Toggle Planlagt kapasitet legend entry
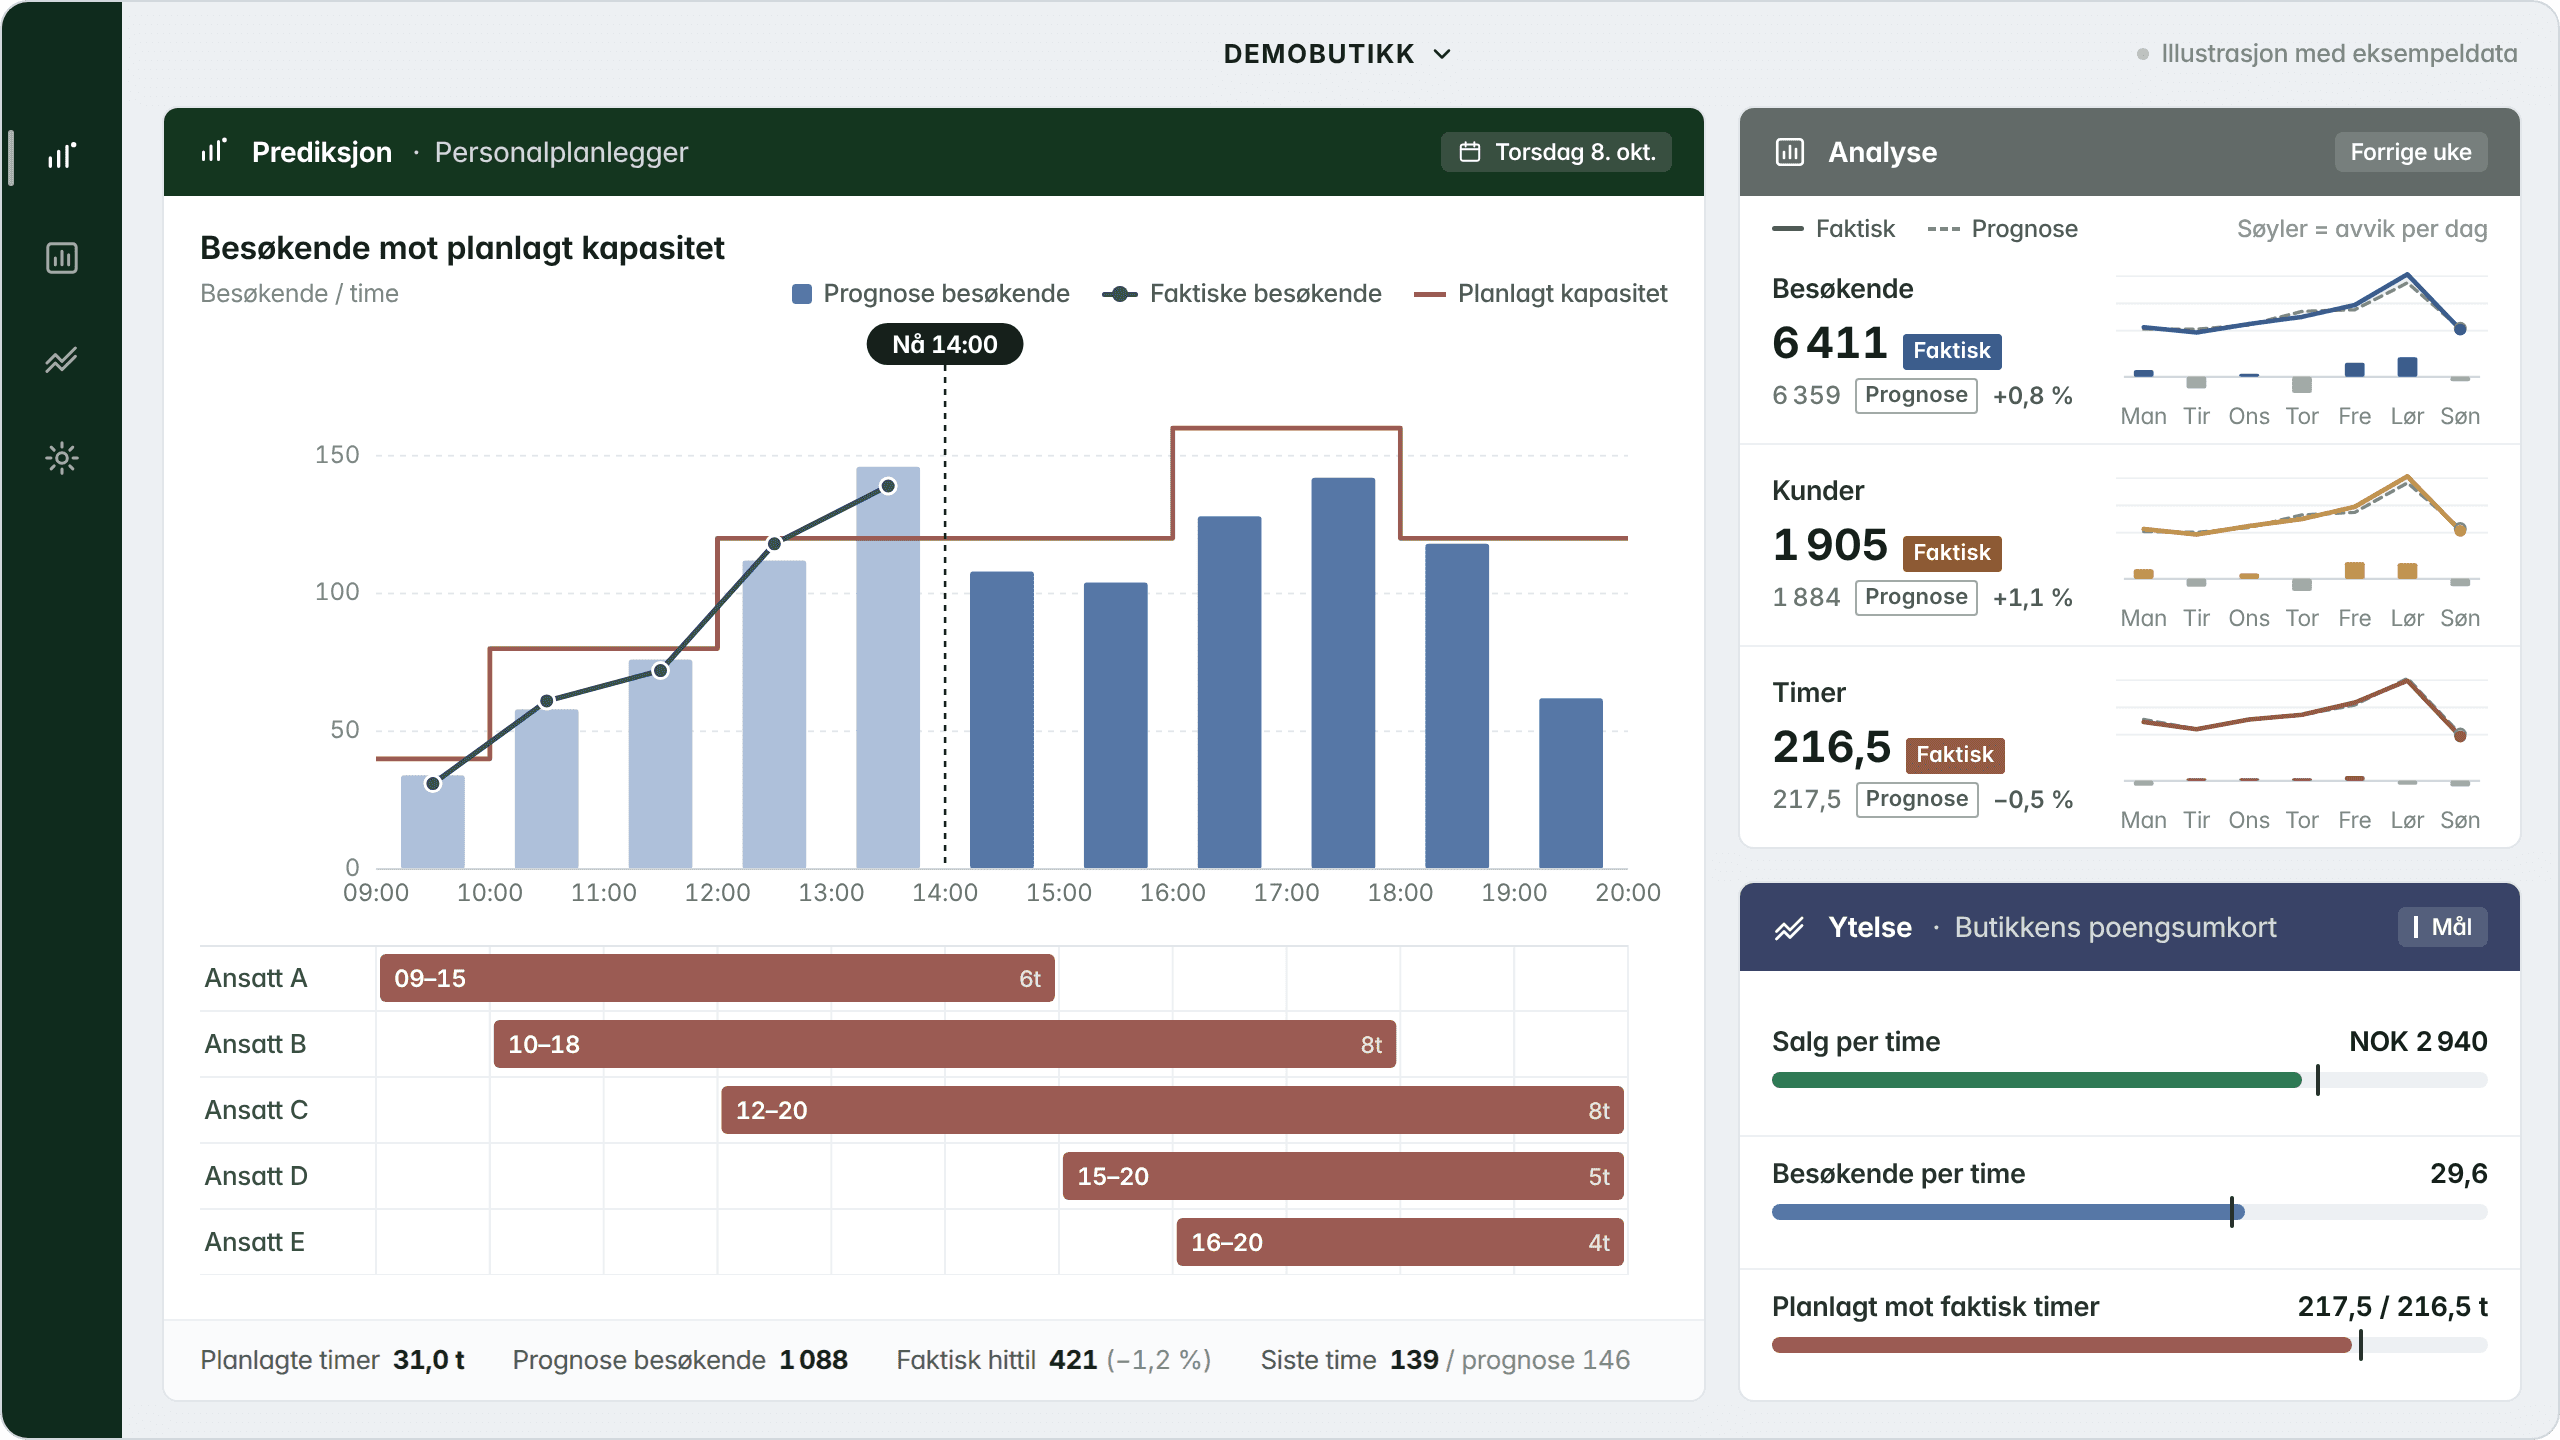 click(x=1540, y=294)
